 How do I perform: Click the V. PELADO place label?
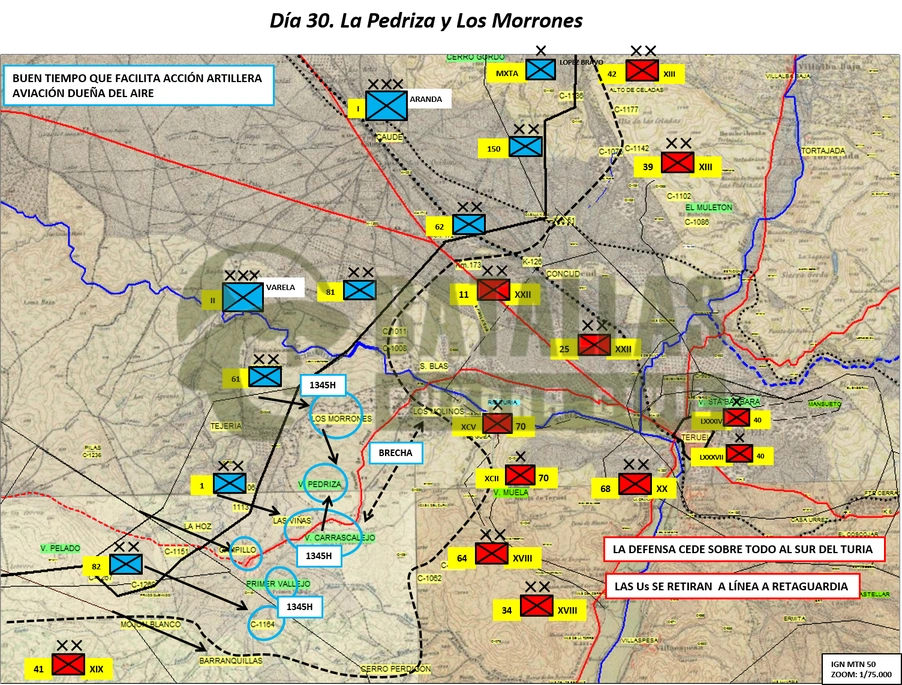click(x=60, y=548)
